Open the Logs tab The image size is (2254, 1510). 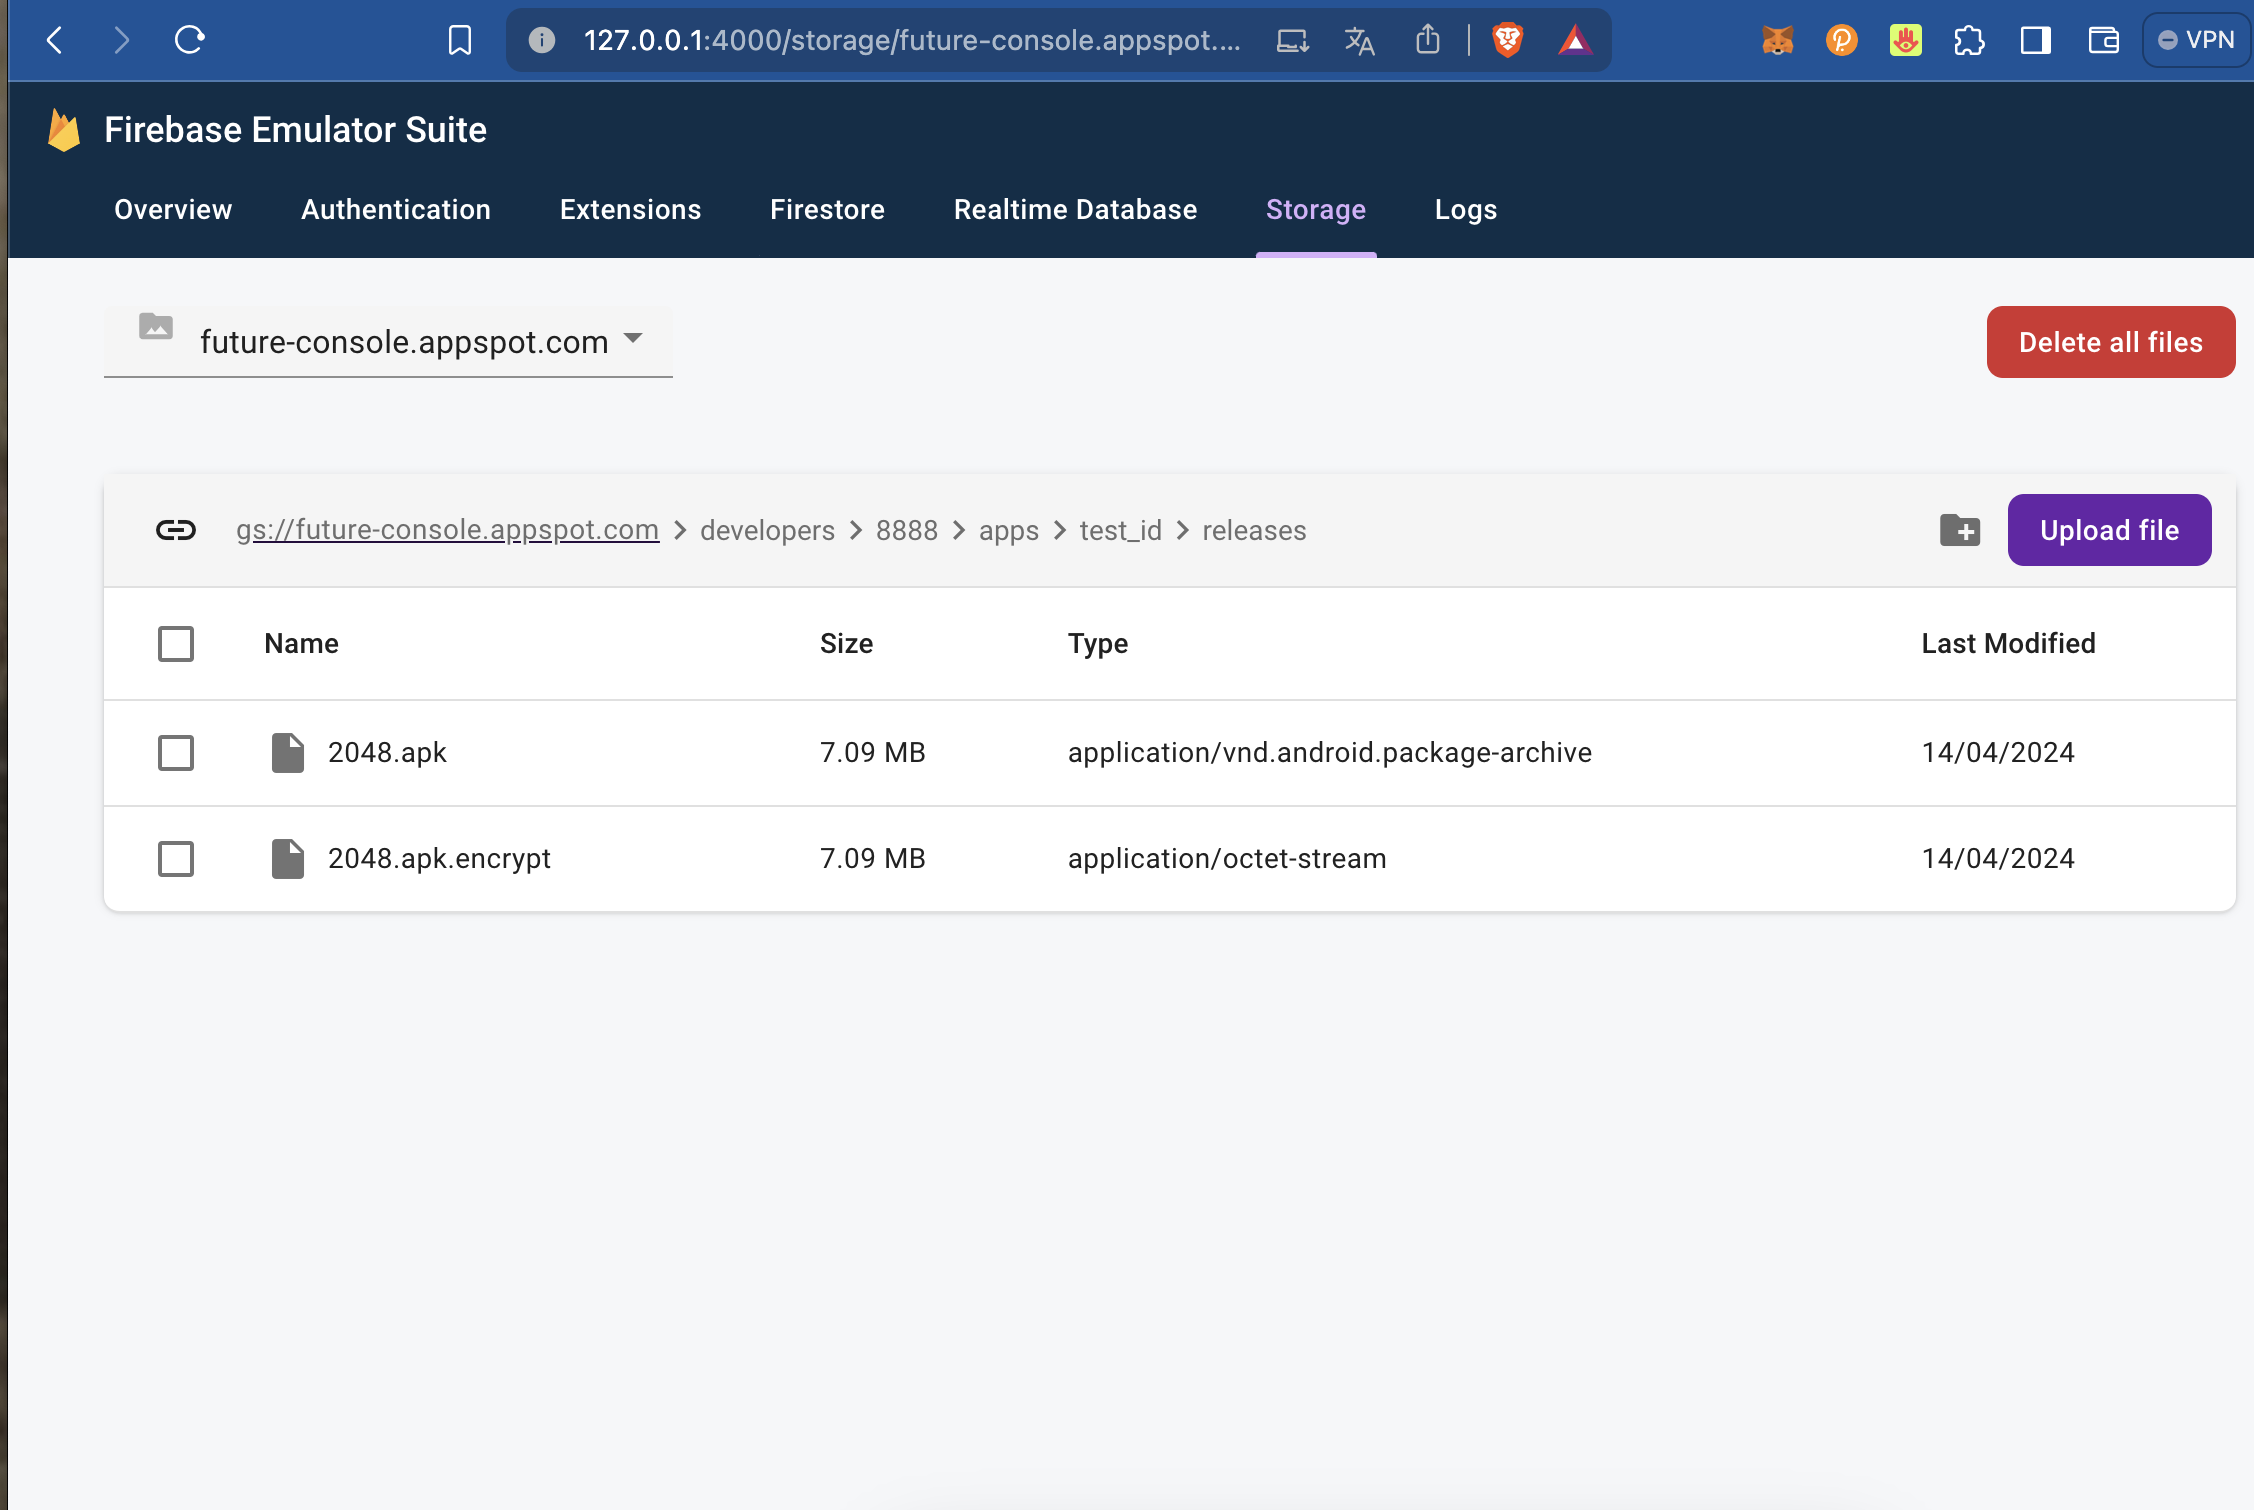click(1466, 209)
